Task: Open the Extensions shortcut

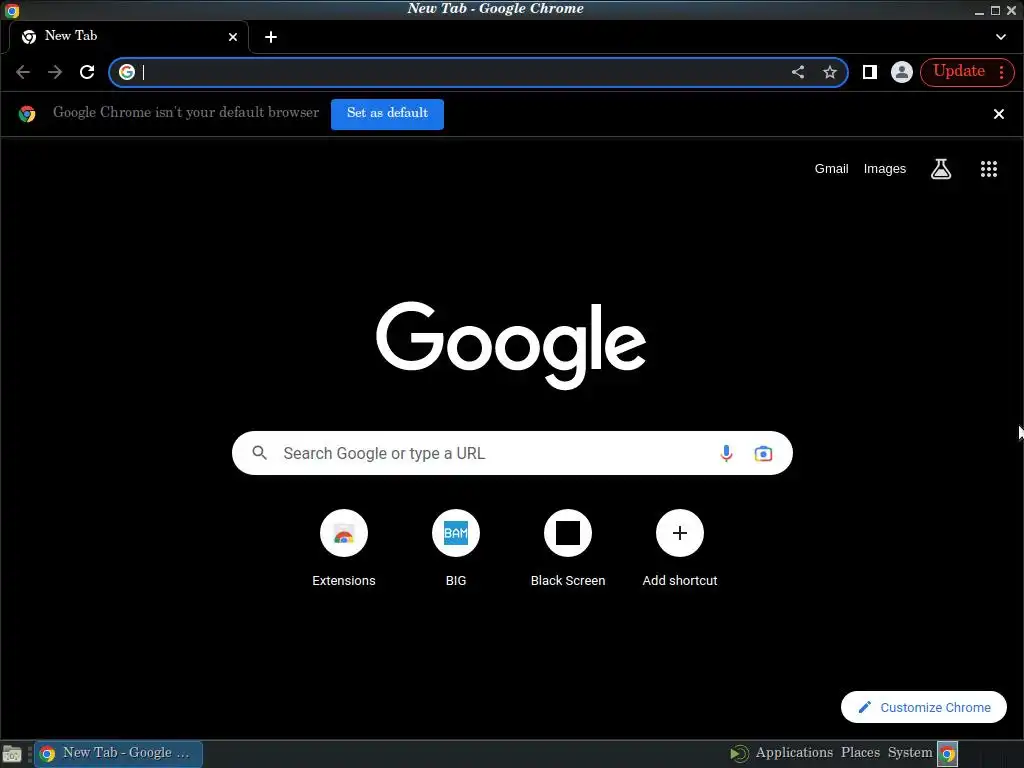Action: point(344,548)
